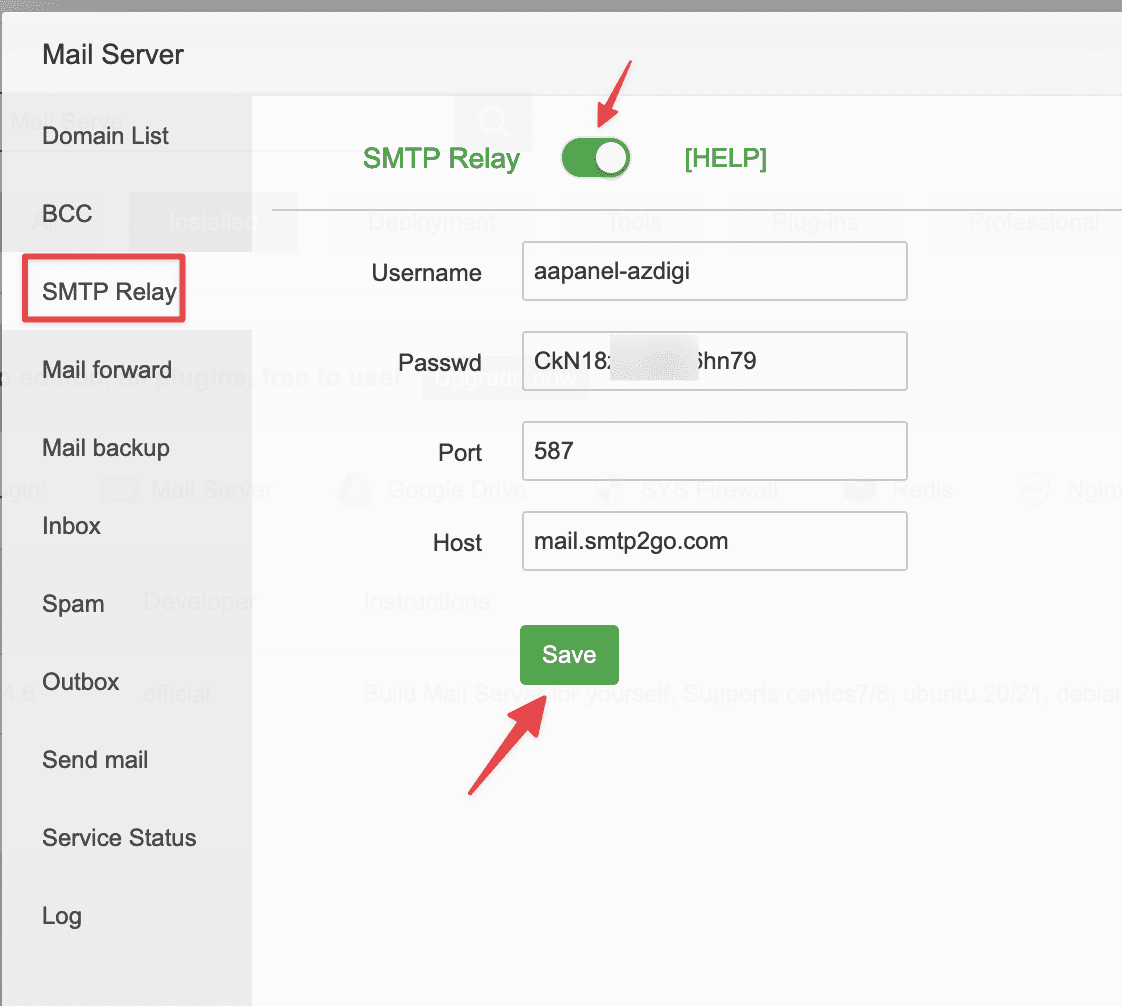Open the [HELP] link
Screen dimensions: 1122x1006
(x=725, y=158)
